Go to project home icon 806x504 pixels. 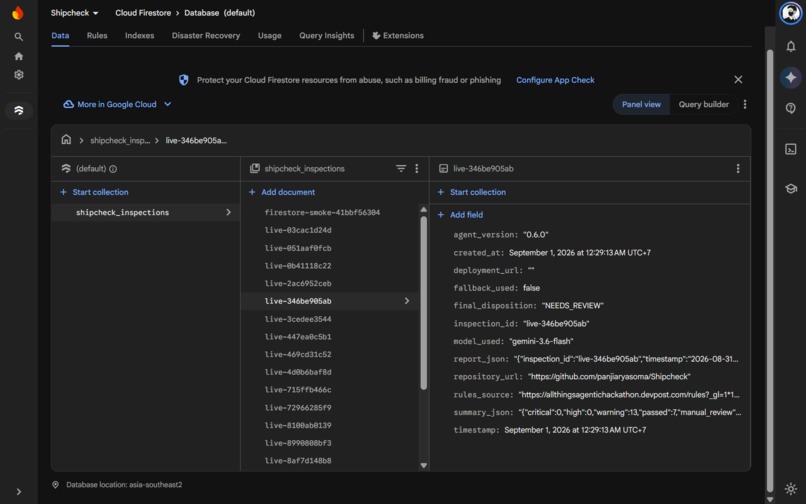tap(19, 56)
